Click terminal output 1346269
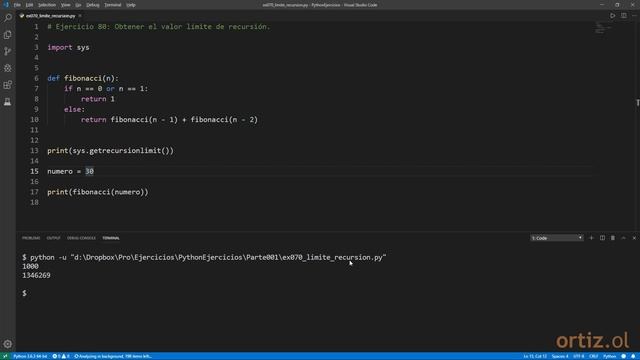Image resolution: width=640 pixels, height=360 pixels. pyautogui.click(x=36, y=276)
